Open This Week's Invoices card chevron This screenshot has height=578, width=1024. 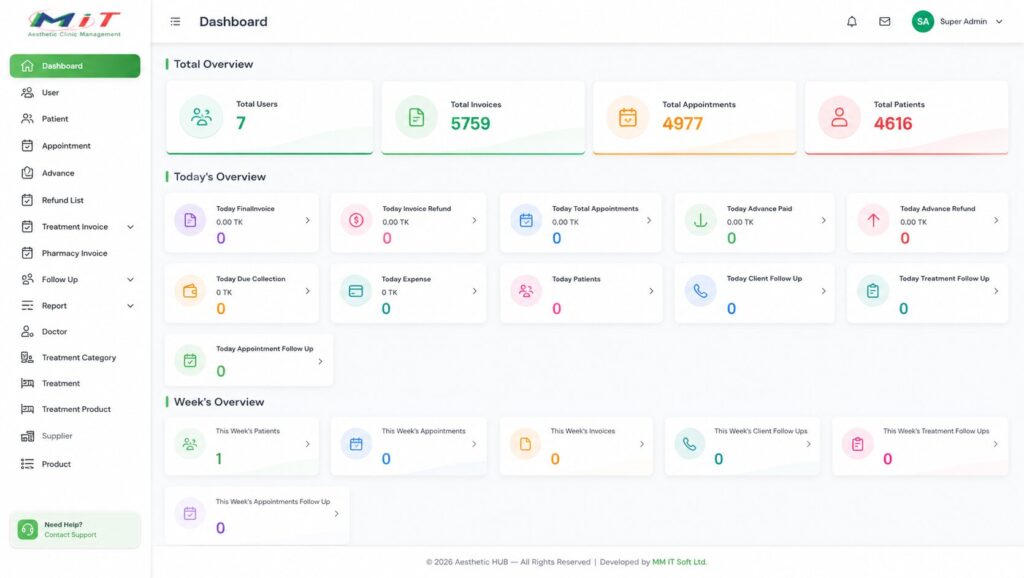click(x=642, y=444)
